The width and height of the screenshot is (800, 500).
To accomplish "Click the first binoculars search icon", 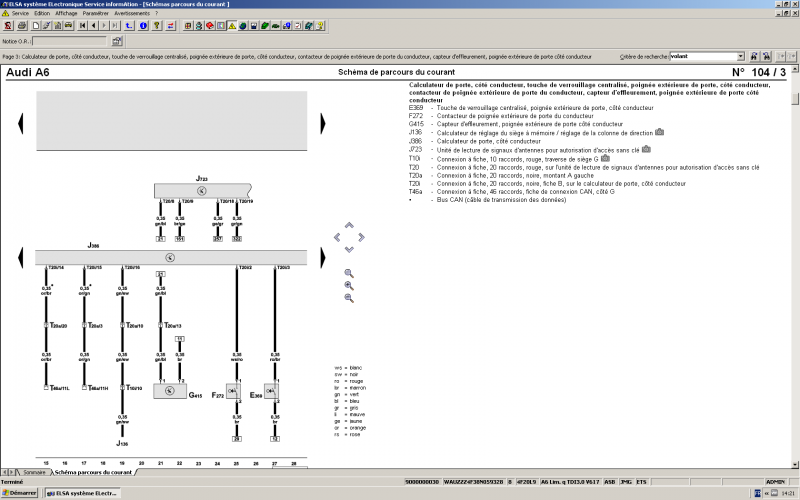I will (x=754, y=57).
